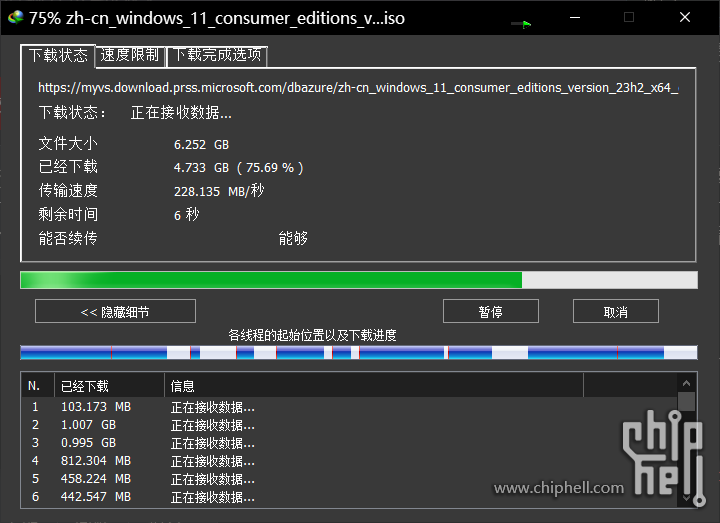The width and height of the screenshot is (720, 523).
Task: Close the download window
Action: 685,17
